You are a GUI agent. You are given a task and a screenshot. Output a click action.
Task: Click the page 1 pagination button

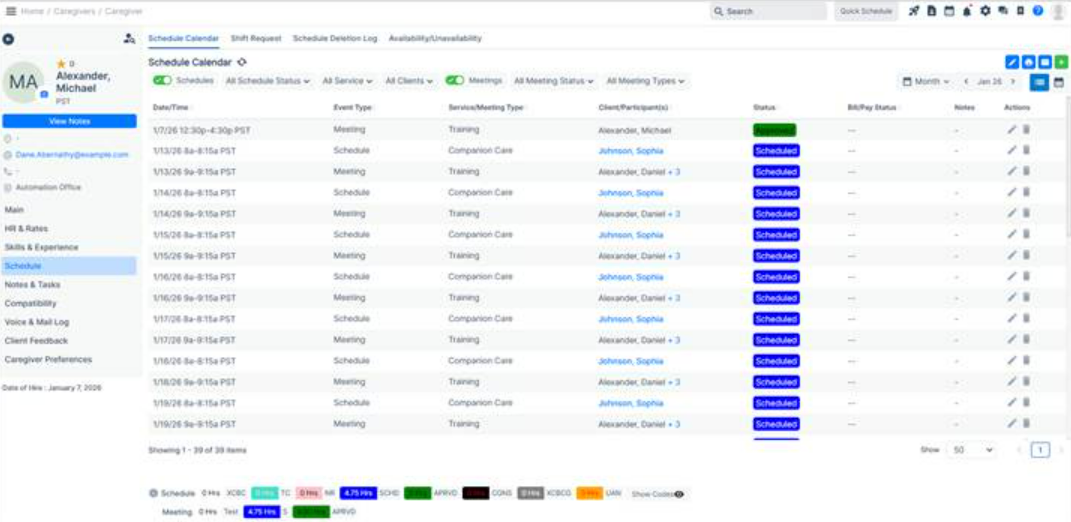1040,450
